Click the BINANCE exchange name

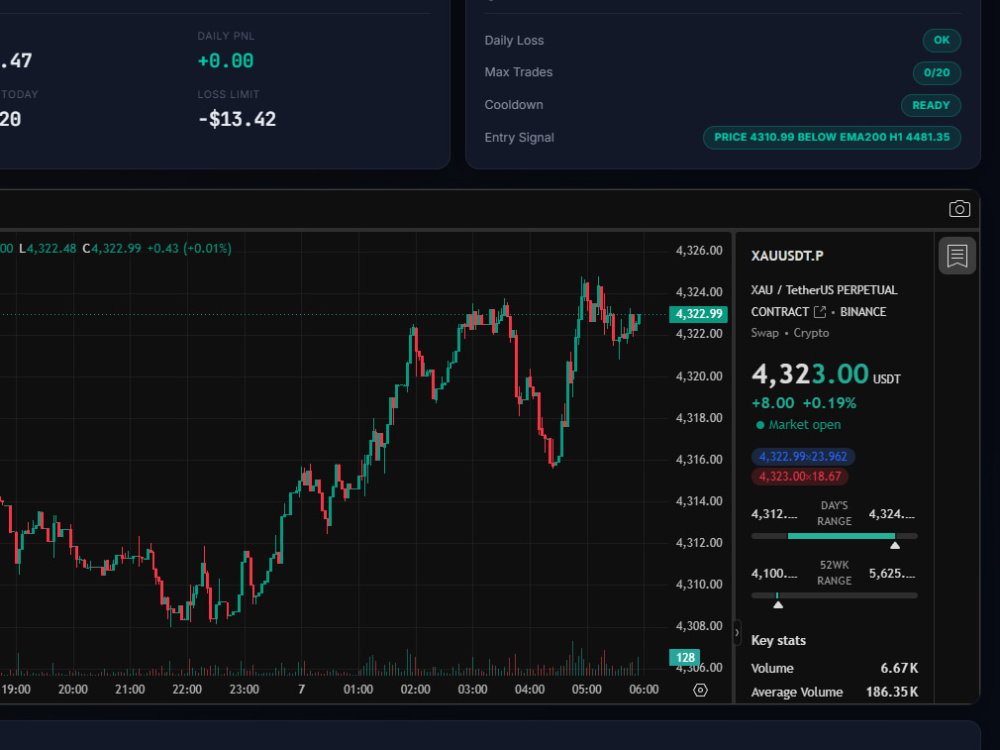click(x=863, y=312)
